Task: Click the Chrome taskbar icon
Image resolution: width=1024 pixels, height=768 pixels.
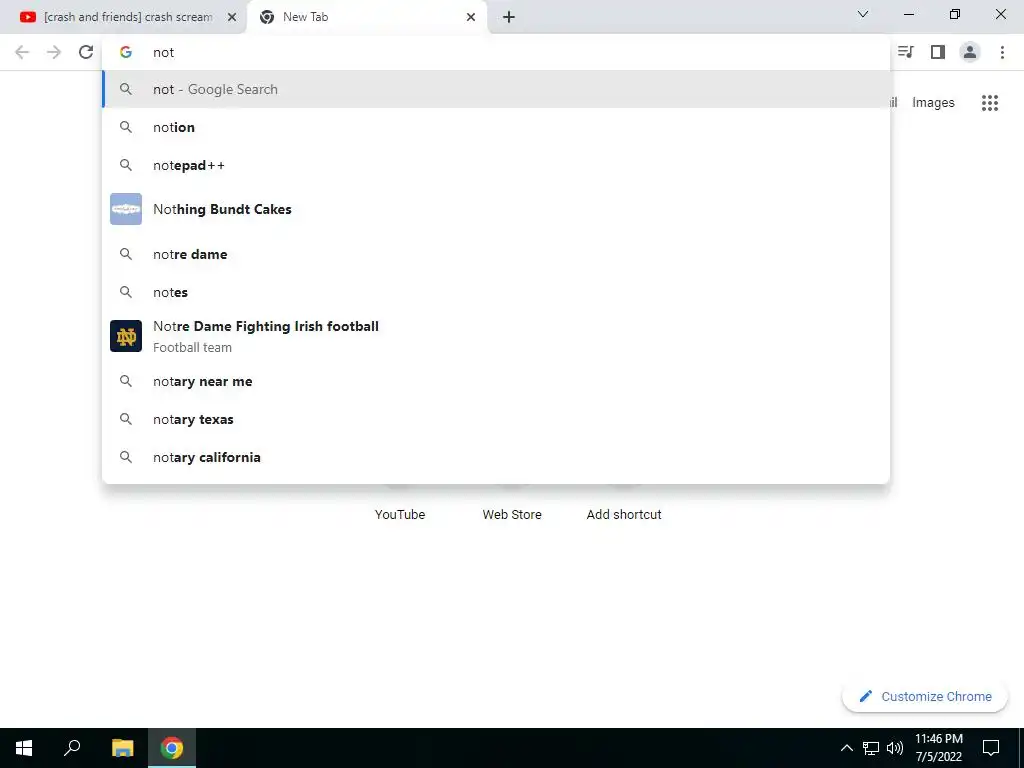Action: tap(172, 748)
